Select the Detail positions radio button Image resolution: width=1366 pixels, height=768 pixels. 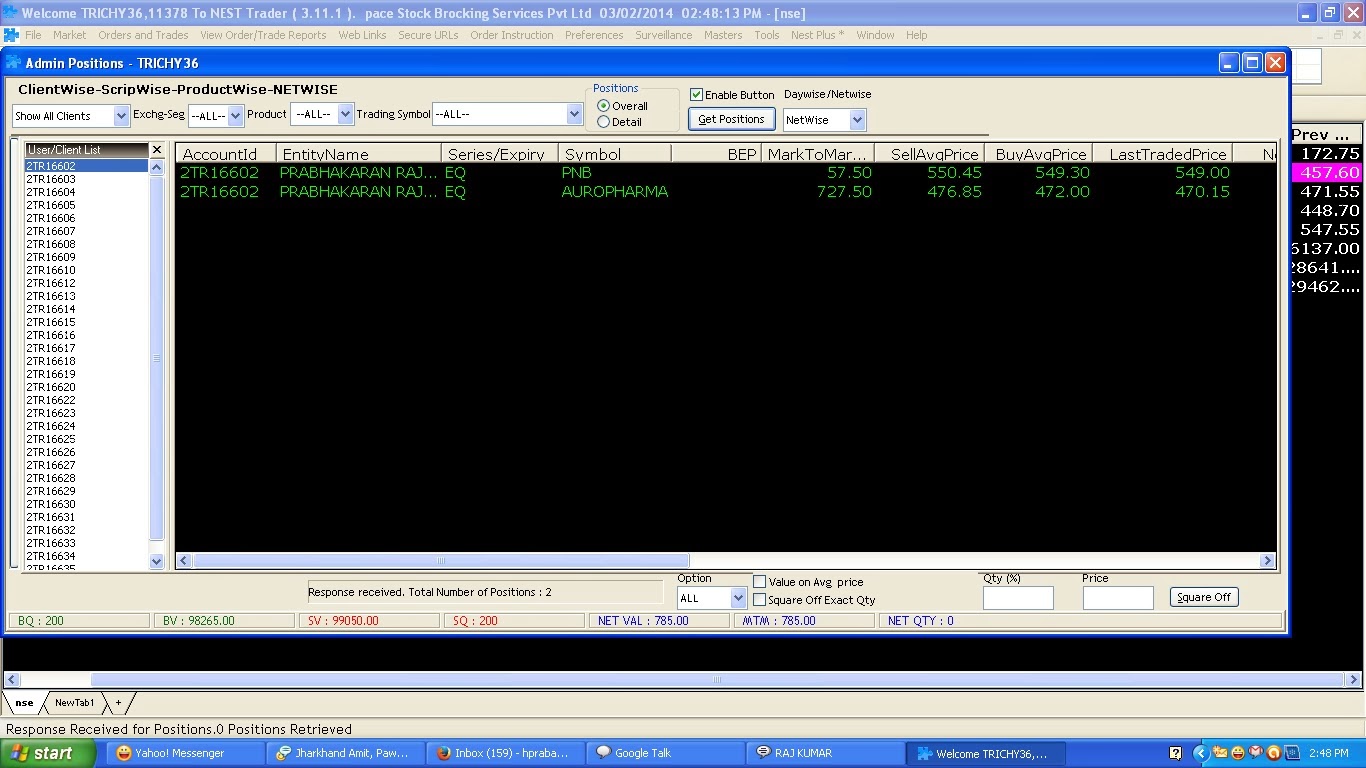(603, 122)
